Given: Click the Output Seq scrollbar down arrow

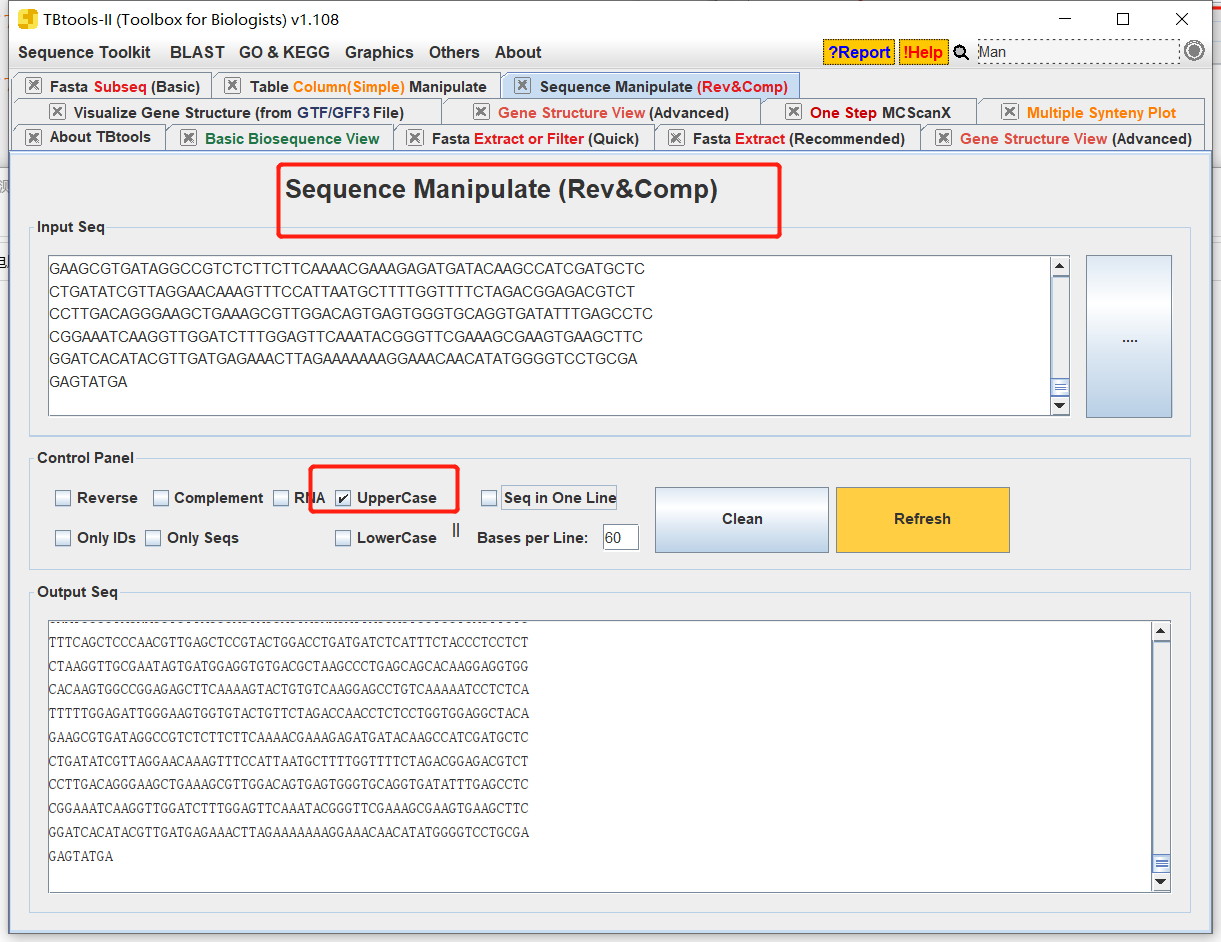Looking at the screenshot, I should click(x=1161, y=883).
